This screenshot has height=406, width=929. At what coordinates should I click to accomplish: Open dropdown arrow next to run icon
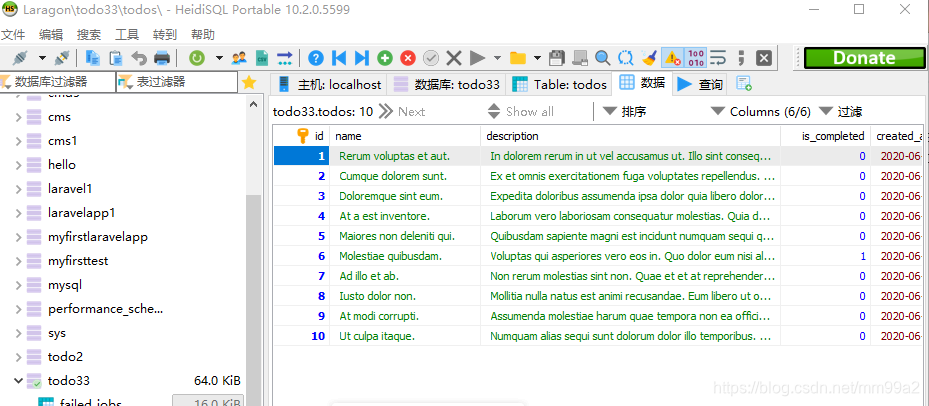point(497,57)
